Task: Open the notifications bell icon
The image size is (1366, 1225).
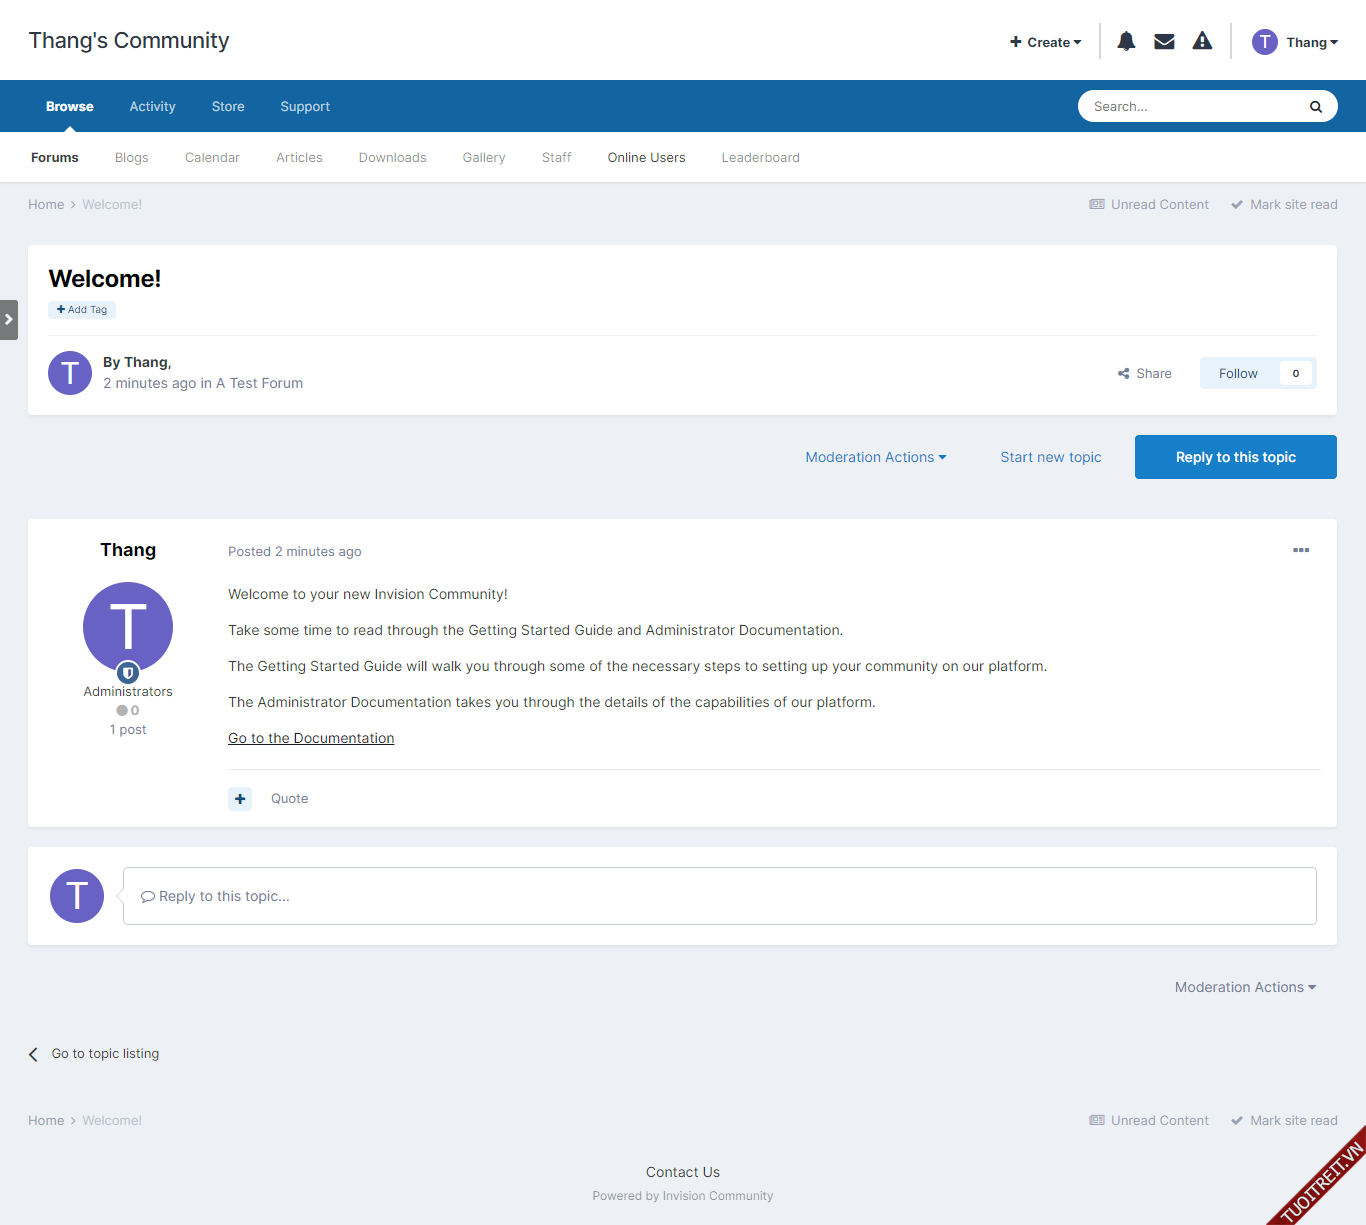Action: tap(1126, 41)
